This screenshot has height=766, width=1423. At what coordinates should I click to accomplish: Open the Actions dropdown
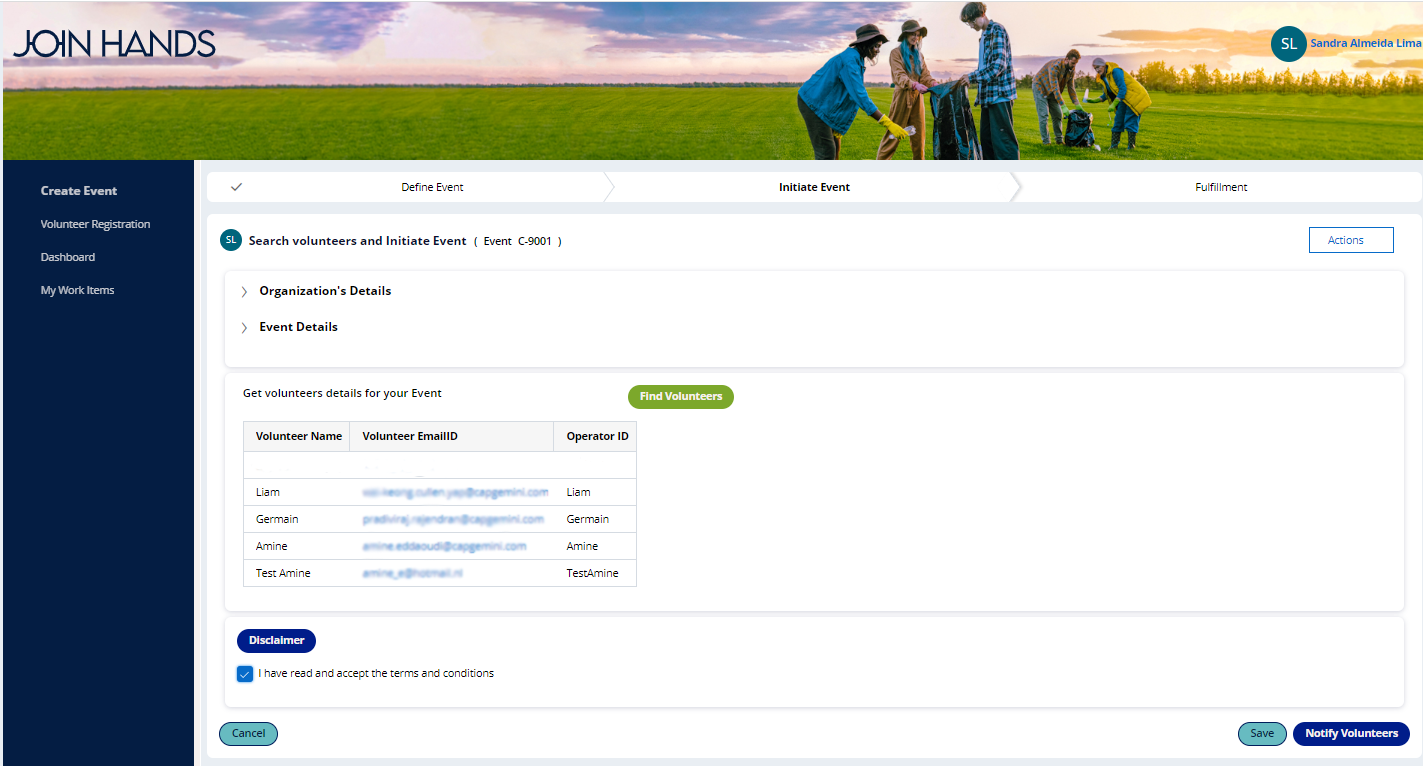point(1351,240)
